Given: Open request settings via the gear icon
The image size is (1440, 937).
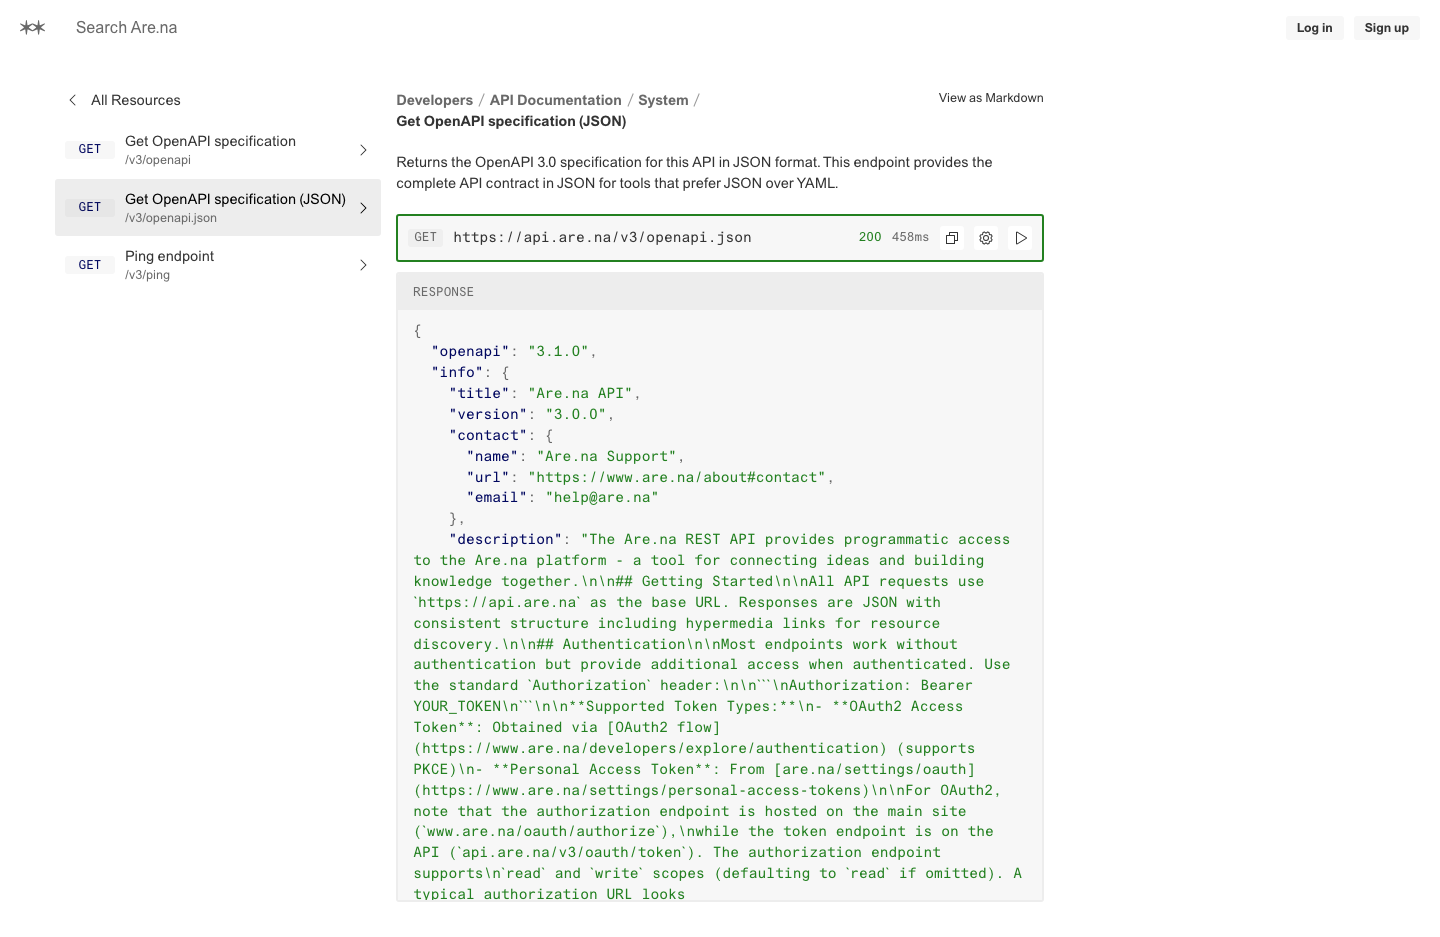Looking at the screenshot, I should tap(986, 238).
